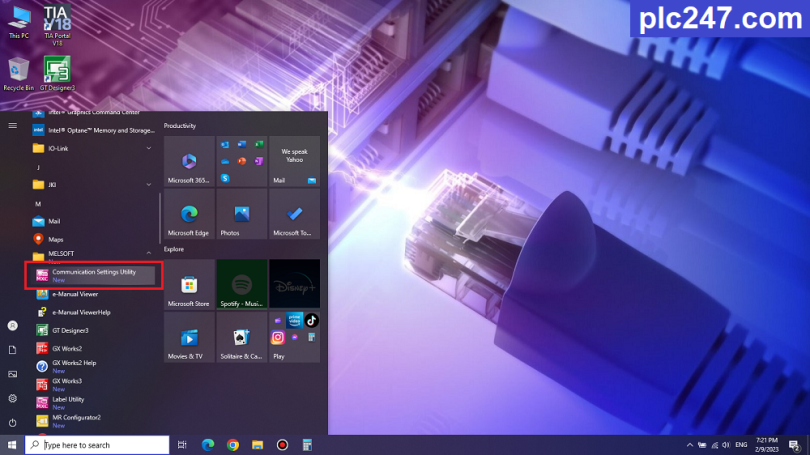
Task: Collapse the MELSOFT folder group
Action: point(149,254)
